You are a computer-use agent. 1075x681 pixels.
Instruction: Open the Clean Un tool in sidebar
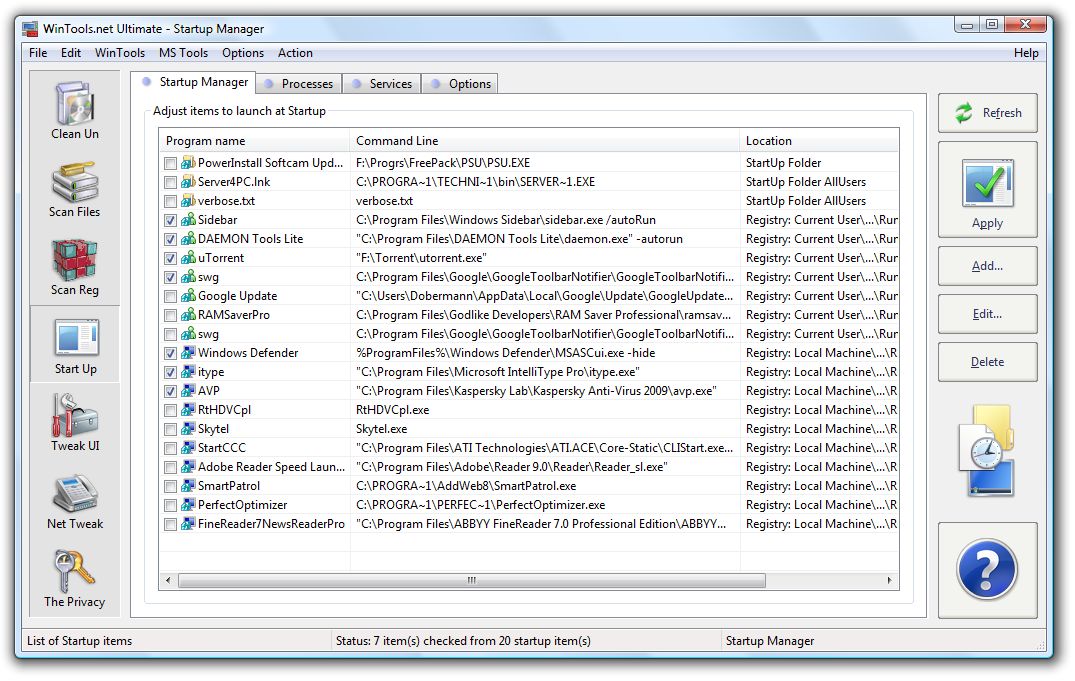(x=75, y=109)
